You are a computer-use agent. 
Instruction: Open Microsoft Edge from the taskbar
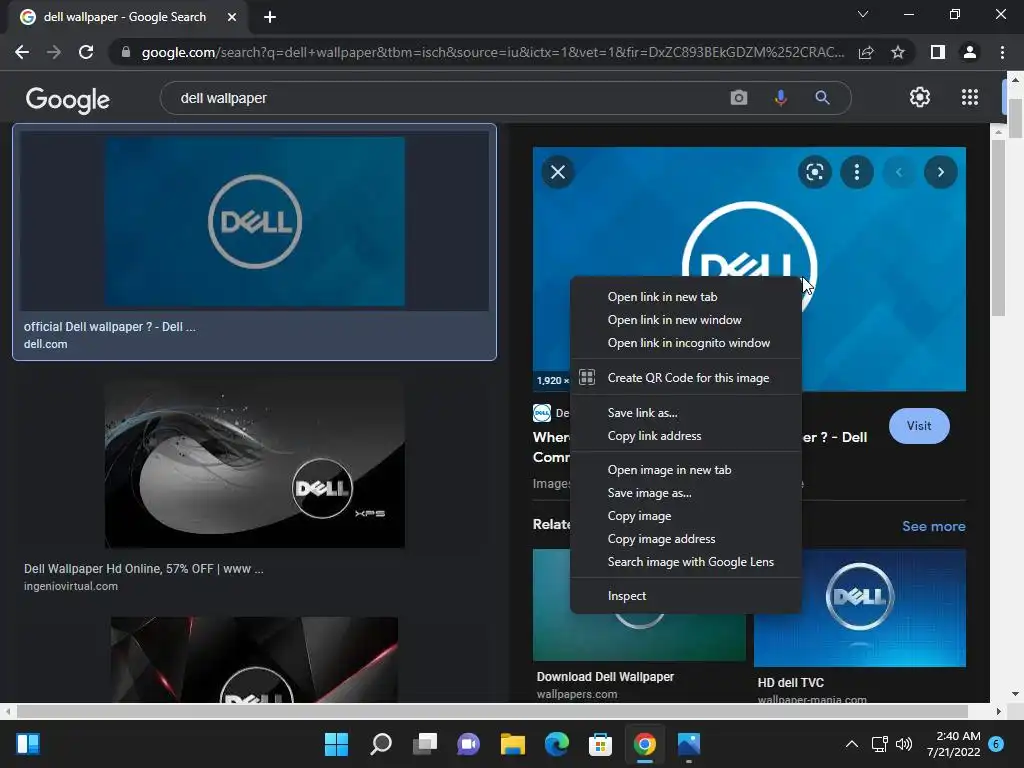point(556,744)
